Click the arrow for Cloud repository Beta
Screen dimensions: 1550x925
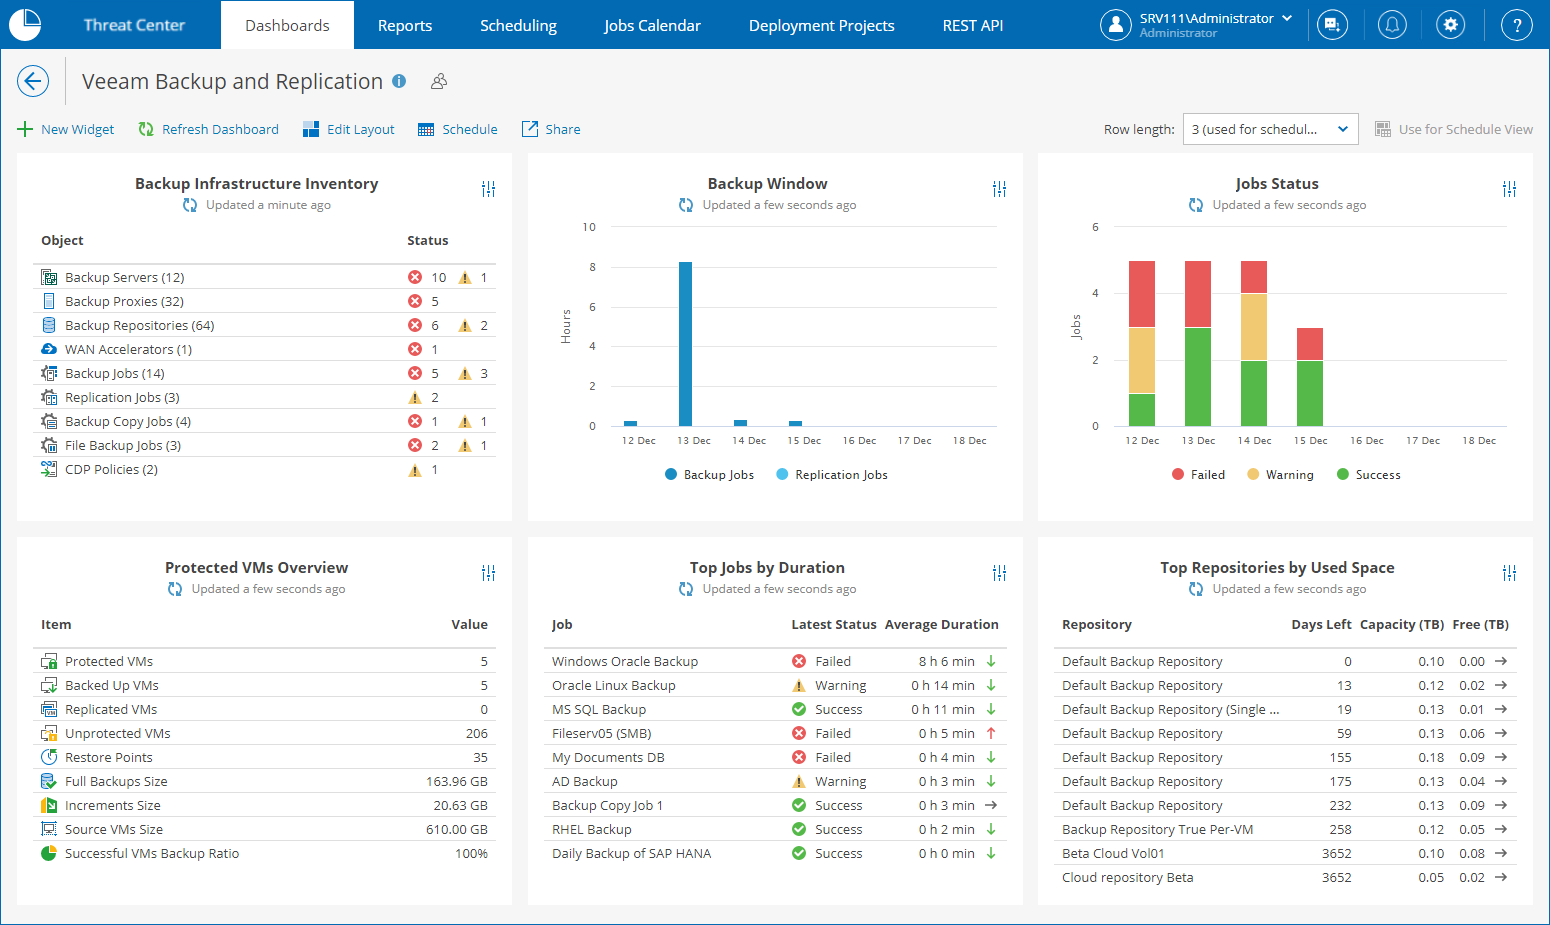[1501, 877]
